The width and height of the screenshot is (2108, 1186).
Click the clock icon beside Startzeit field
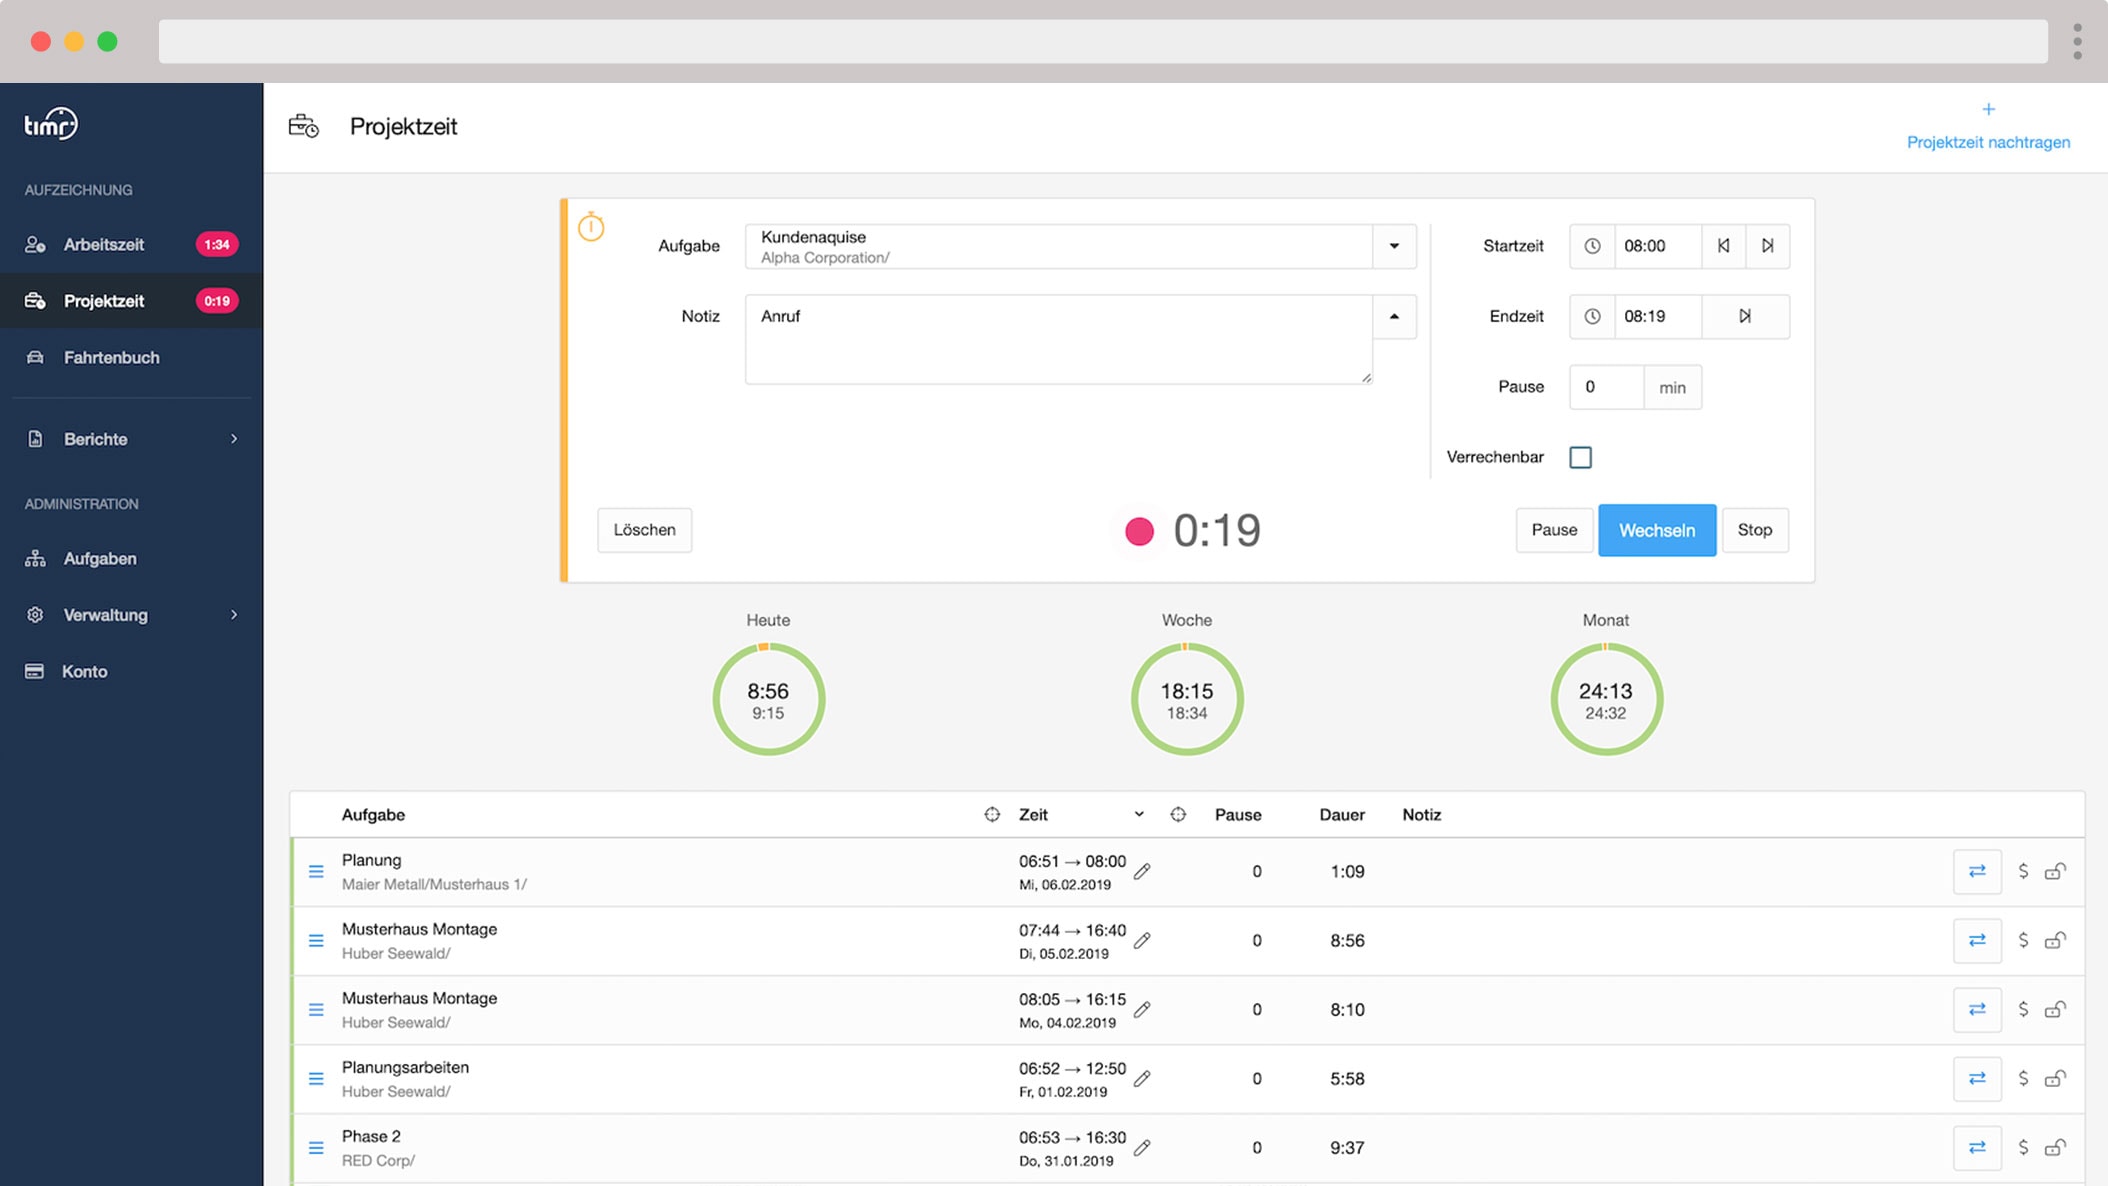pyautogui.click(x=1592, y=246)
